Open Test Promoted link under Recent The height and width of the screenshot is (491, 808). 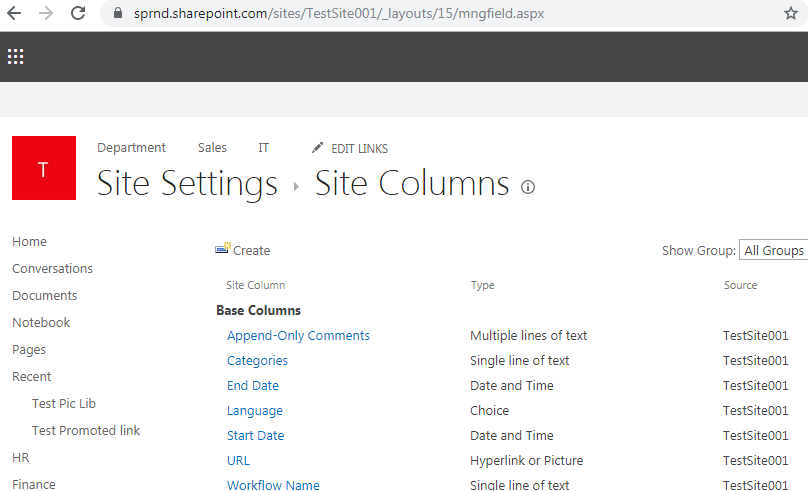point(86,430)
